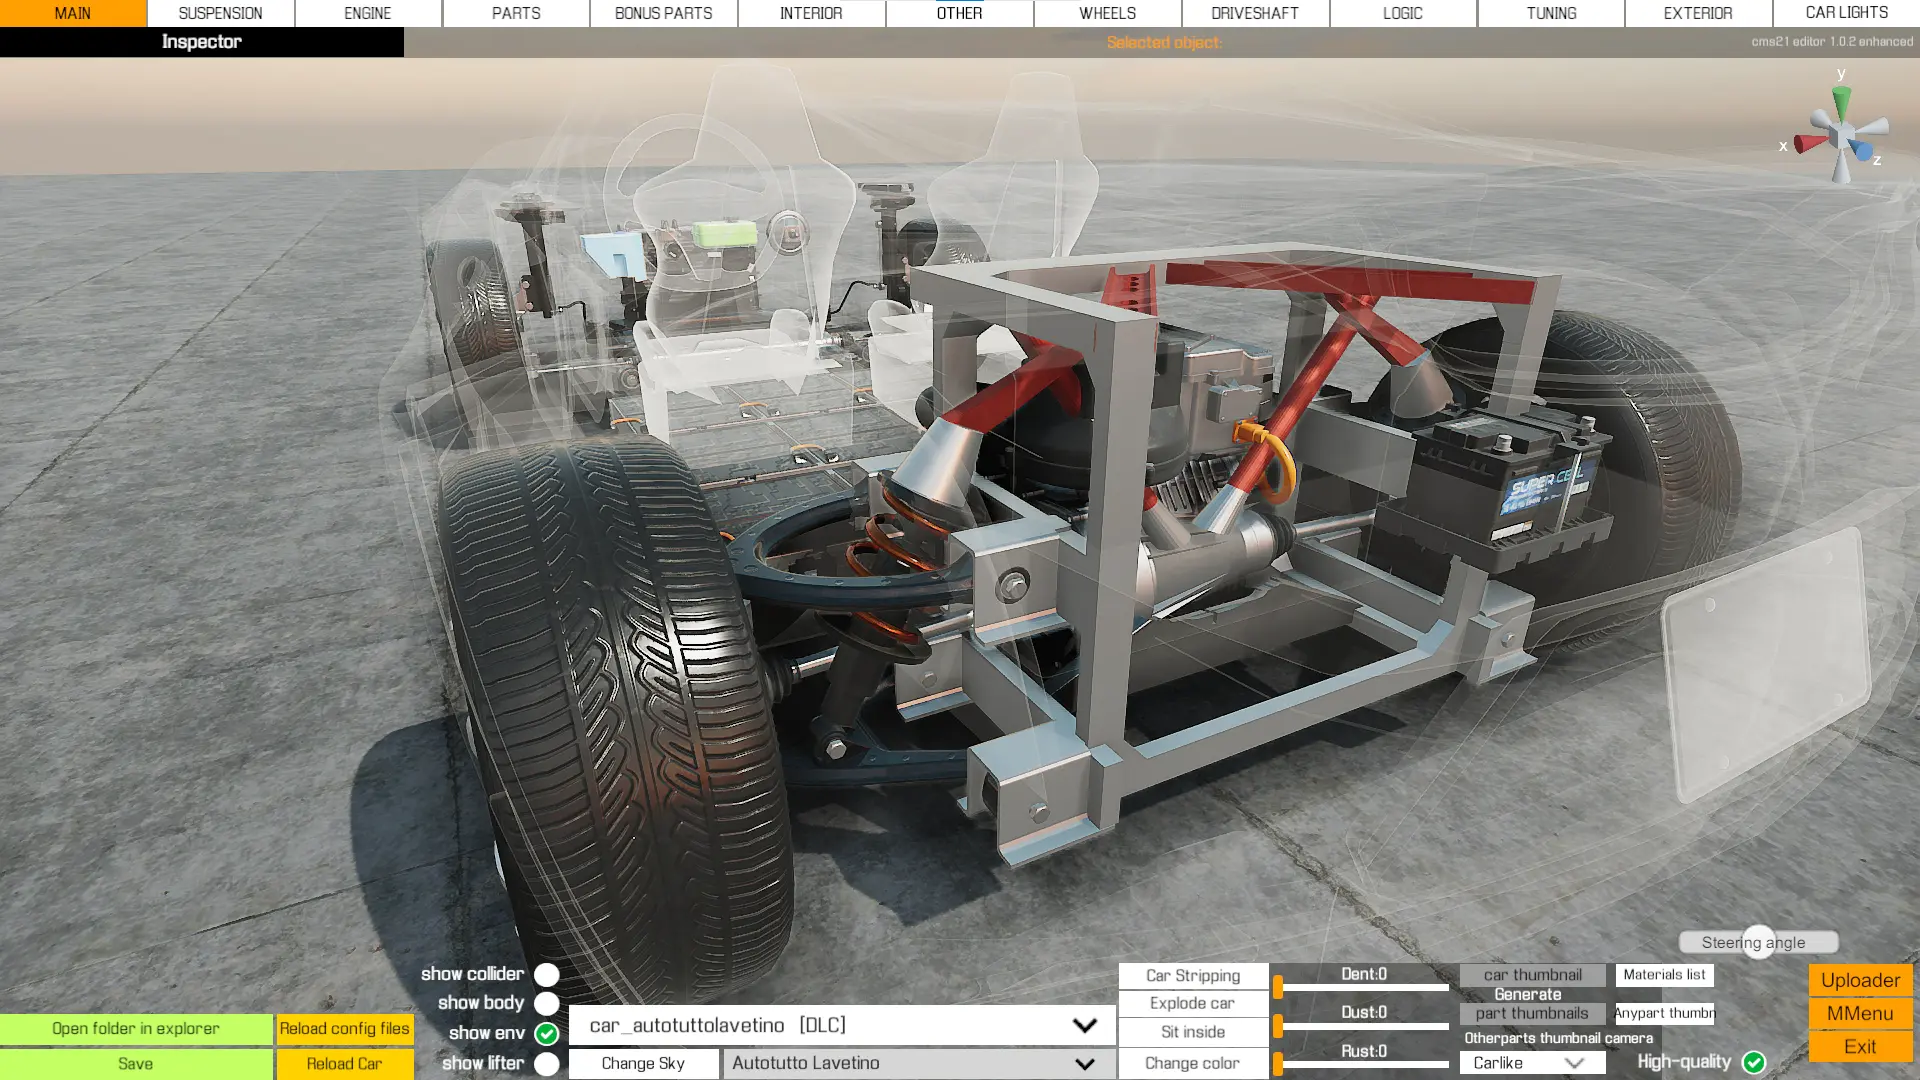Image resolution: width=1920 pixels, height=1080 pixels.
Task: Click the SUSPENSION tab in navigation
Action: [x=219, y=13]
